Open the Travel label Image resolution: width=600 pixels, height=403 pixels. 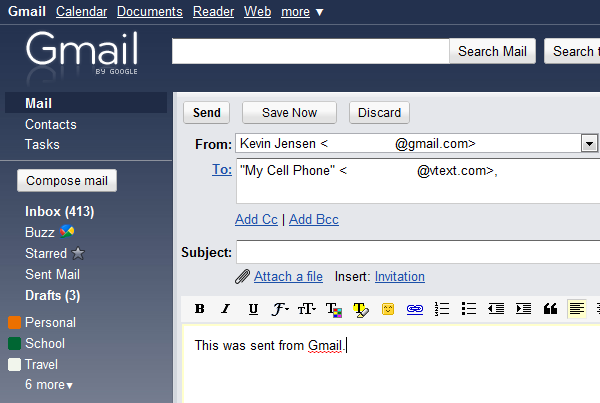[x=41, y=364]
